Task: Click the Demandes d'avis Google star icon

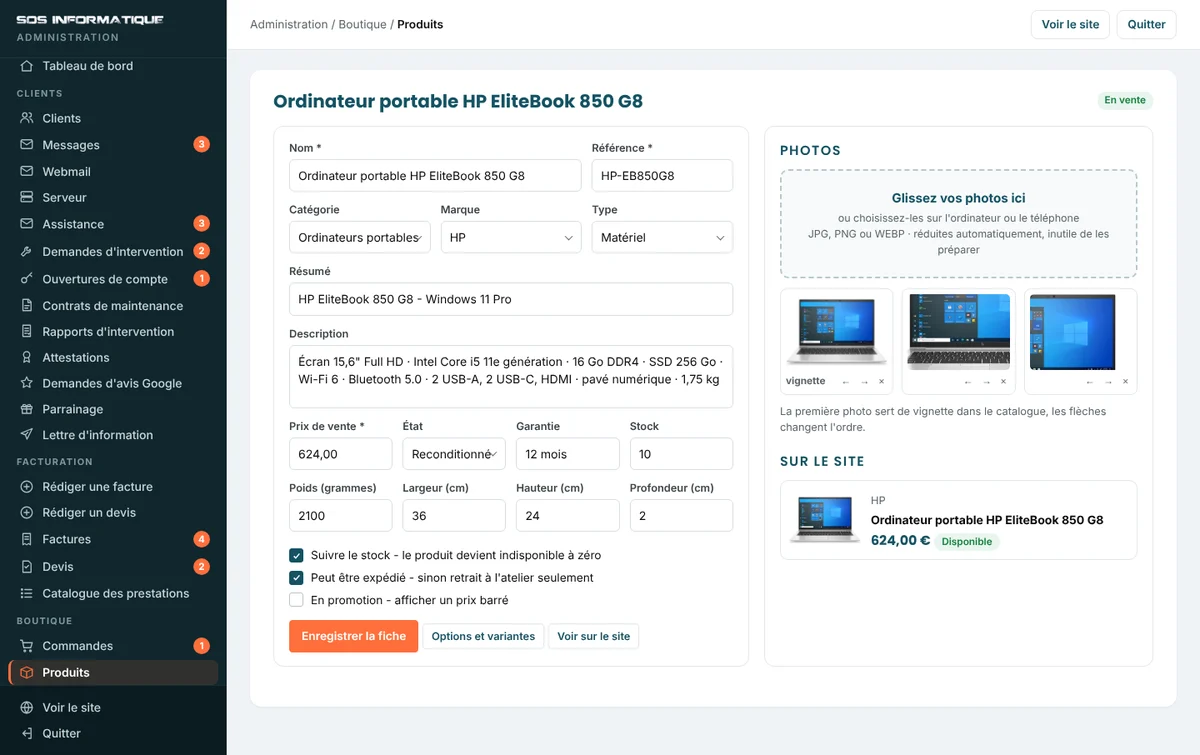Action: [27, 383]
